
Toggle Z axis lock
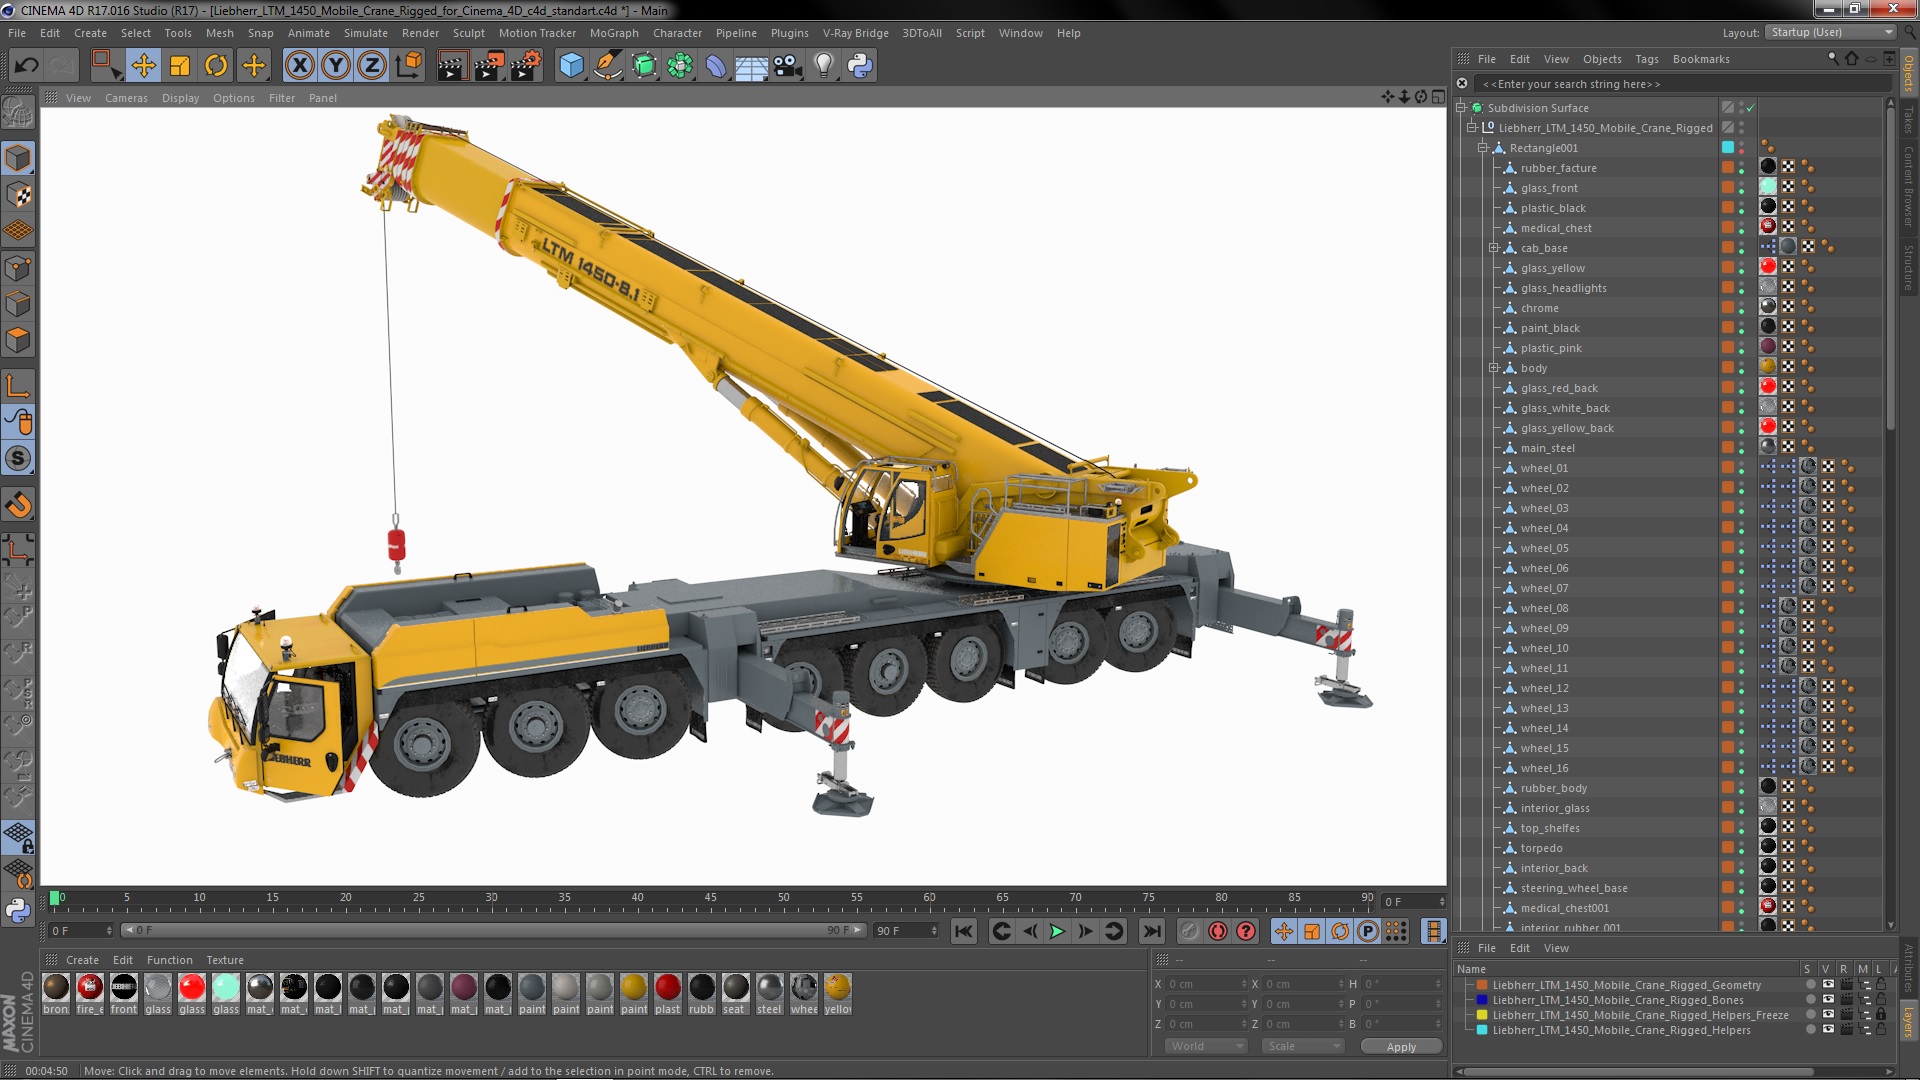(372, 66)
